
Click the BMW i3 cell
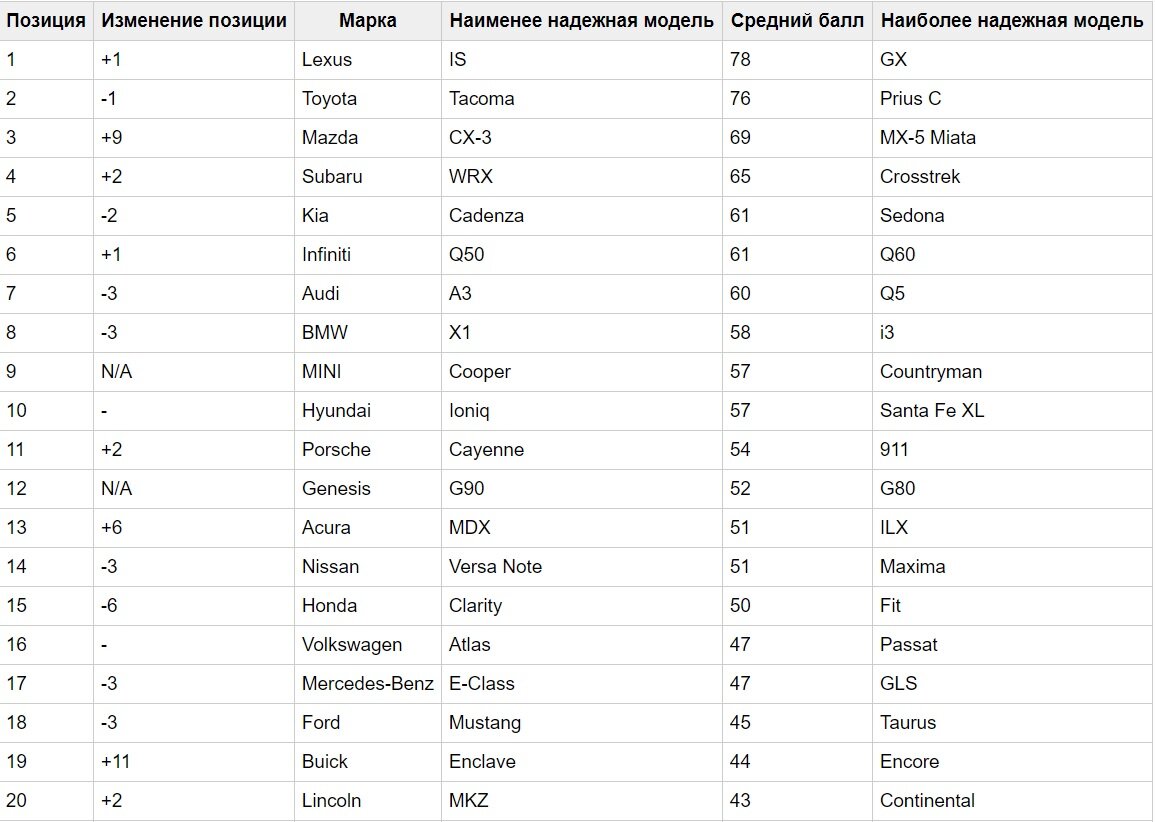point(1013,333)
